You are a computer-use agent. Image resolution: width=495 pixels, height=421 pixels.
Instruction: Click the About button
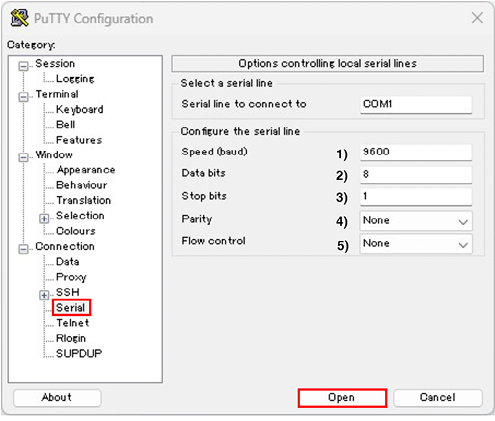[x=57, y=398]
